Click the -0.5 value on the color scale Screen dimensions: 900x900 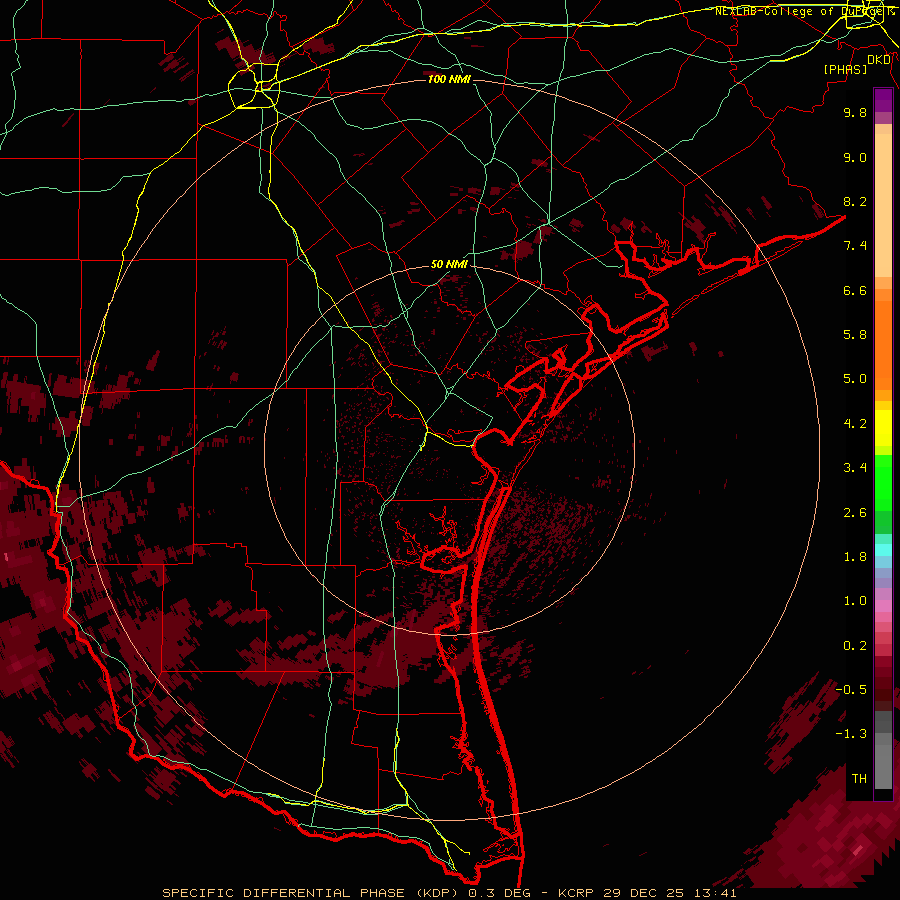click(x=851, y=690)
